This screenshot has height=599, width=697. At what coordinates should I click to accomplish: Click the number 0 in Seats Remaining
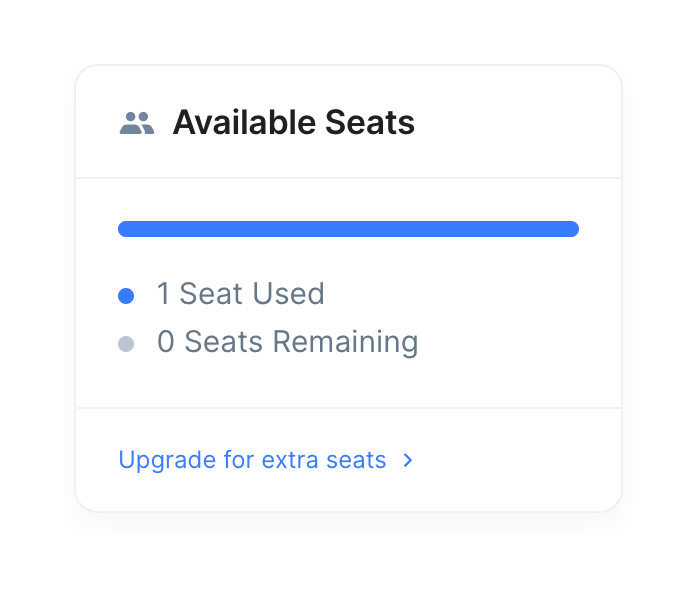tap(166, 342)
